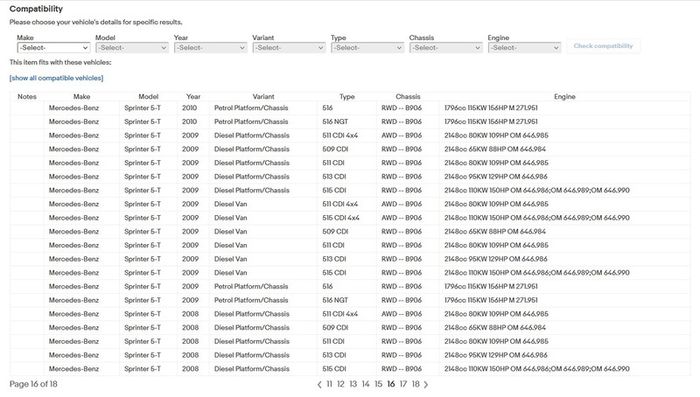This screenshot has width=700, height=397.
Task: Open the Variant dropdown
Action: pyautogui.click(x=289, y=47)
